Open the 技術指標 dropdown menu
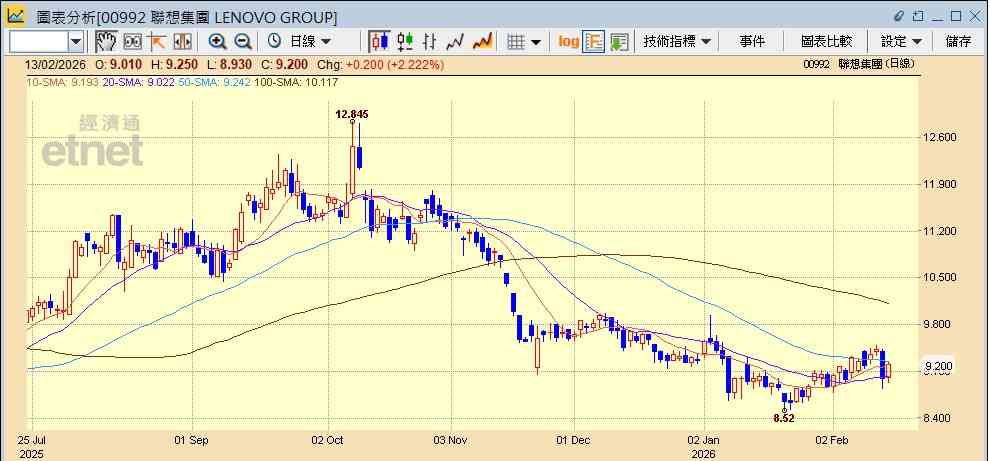Screen dimensions: 990x461 677,42
